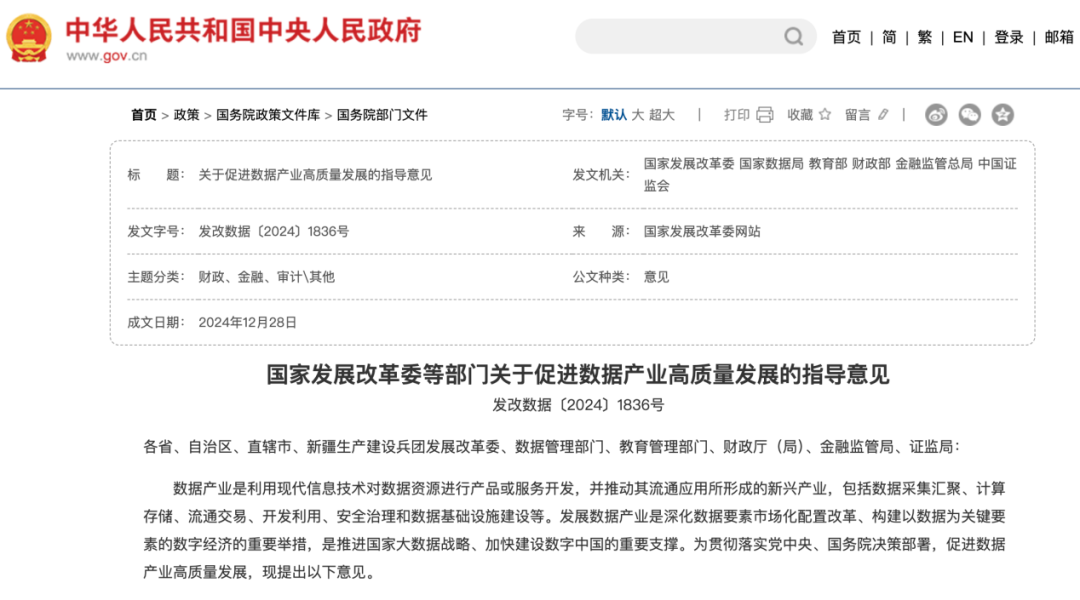Click the 登录 login link

tap(1009, 37)
